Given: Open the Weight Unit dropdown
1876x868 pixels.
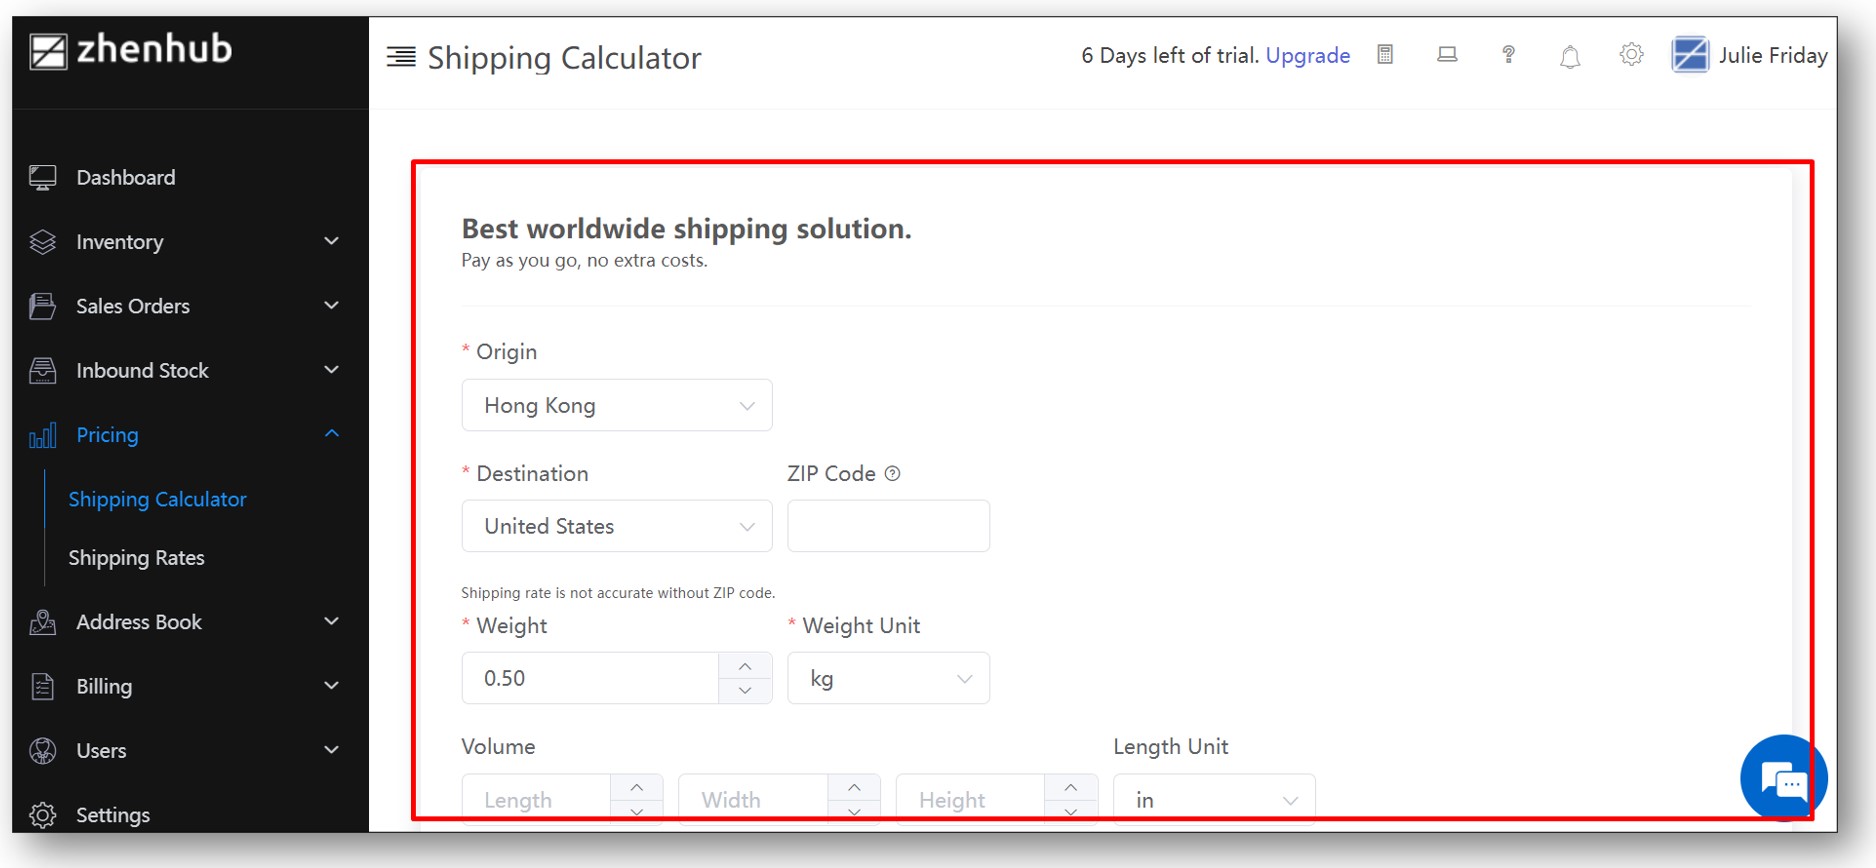Looking at the screenshot, I should (x=888, y=678).
